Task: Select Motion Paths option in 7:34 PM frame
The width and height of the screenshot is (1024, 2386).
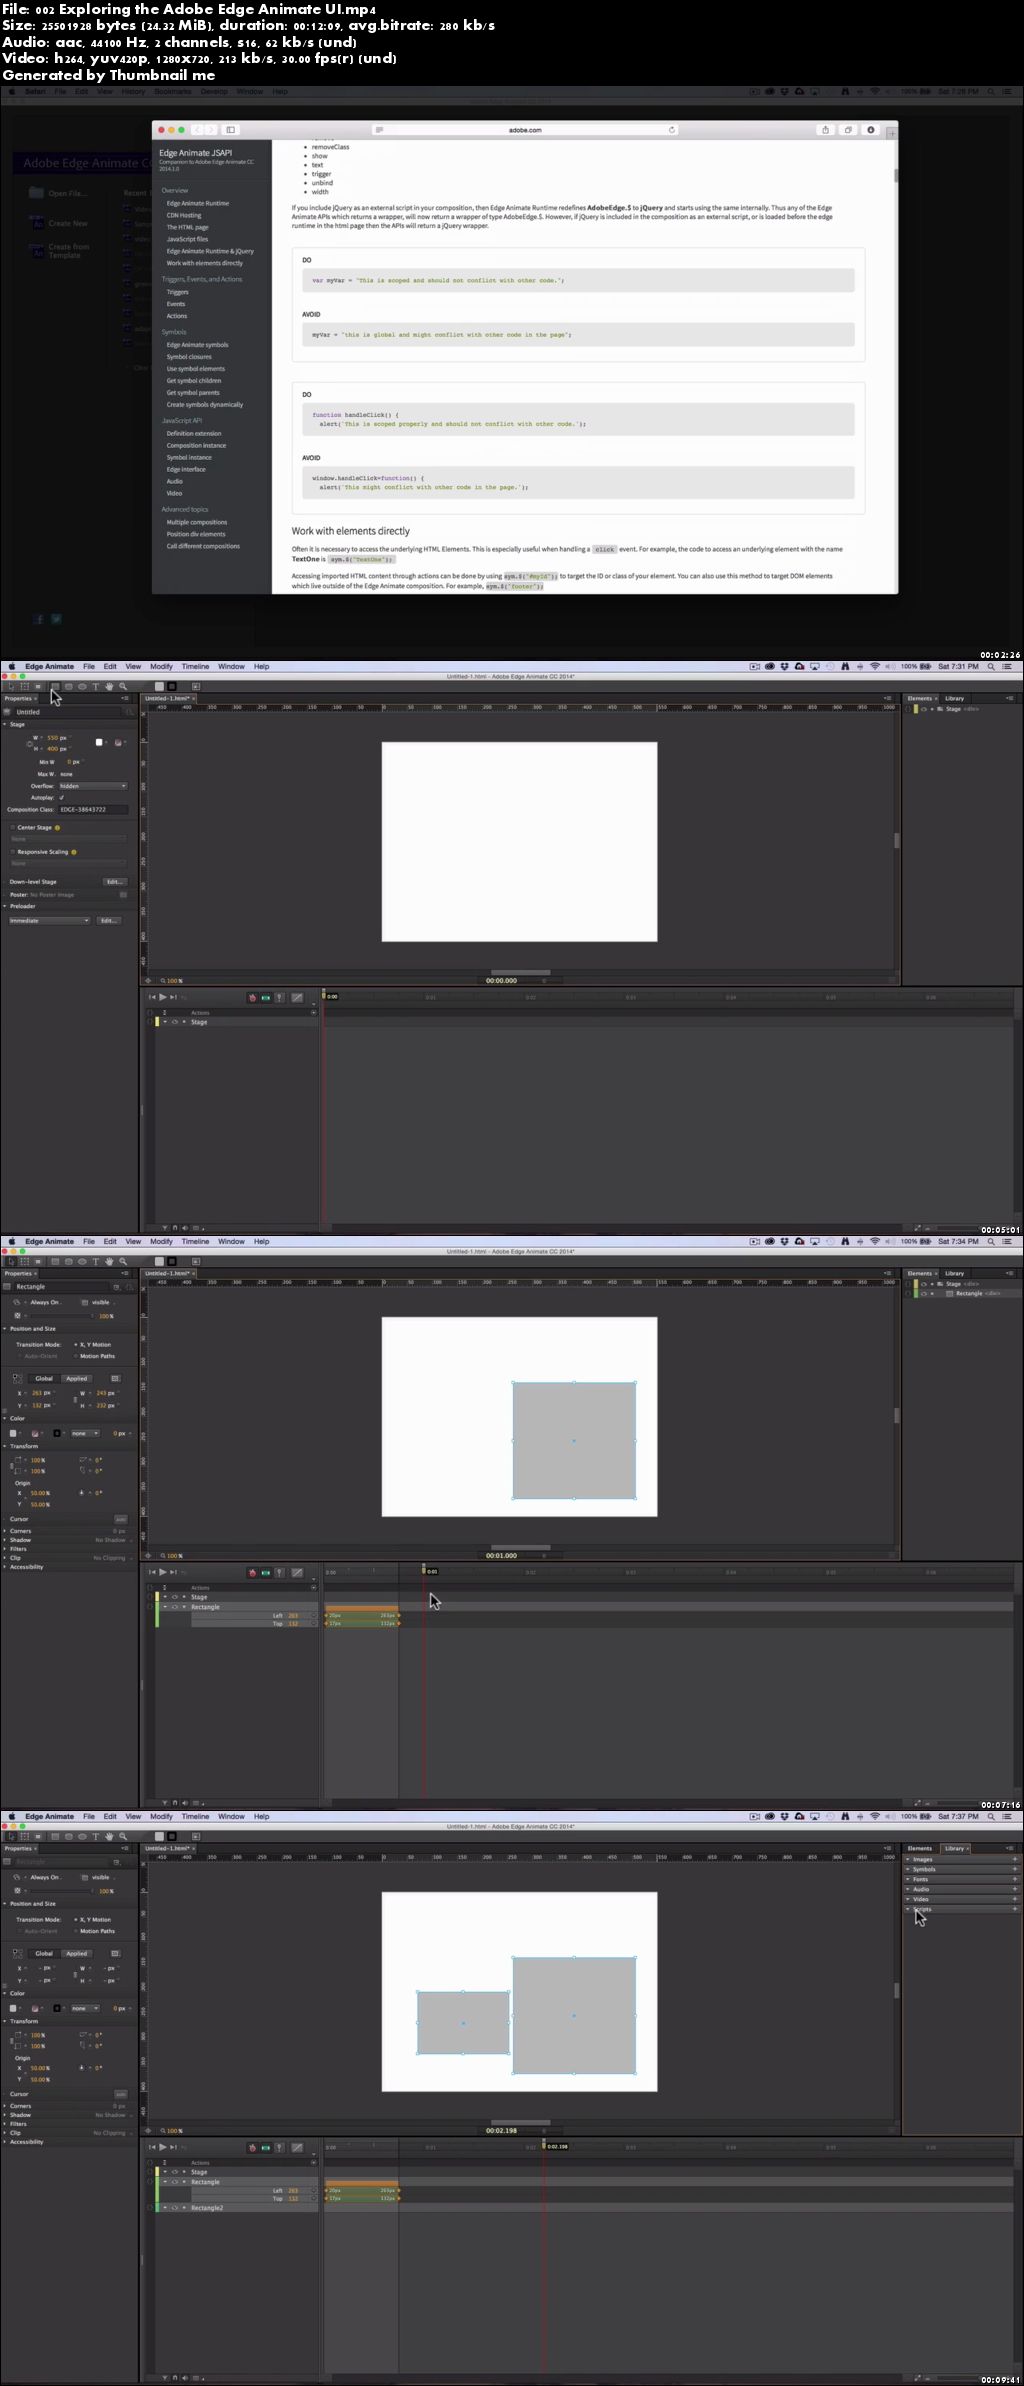Action: pos(94,1356)
